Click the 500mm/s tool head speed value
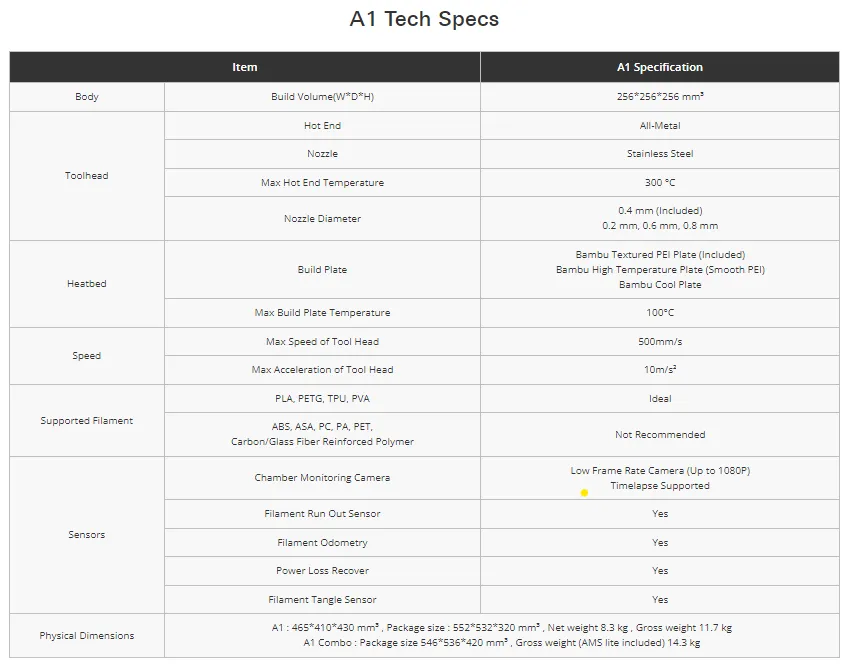Image resolution: width=845 pixels, height=672 pixels. point(660,342)
